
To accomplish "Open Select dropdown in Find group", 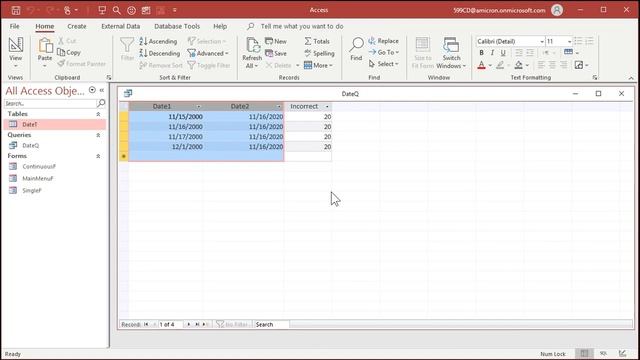I will (384, 64).
